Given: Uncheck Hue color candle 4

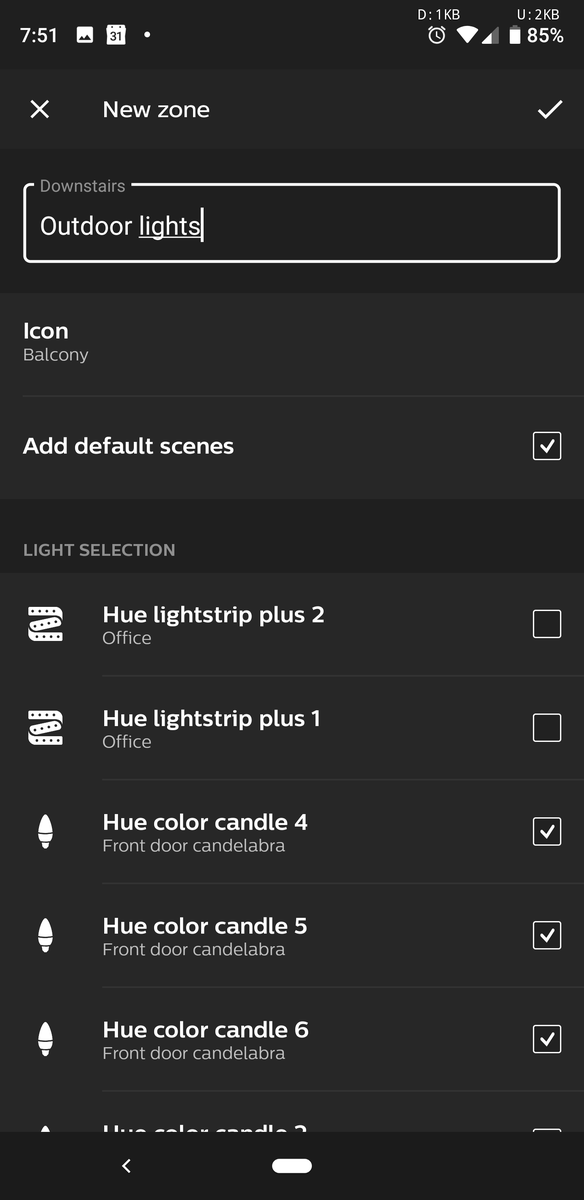Looking at the screenshot, I should click(x=547, y=831).
